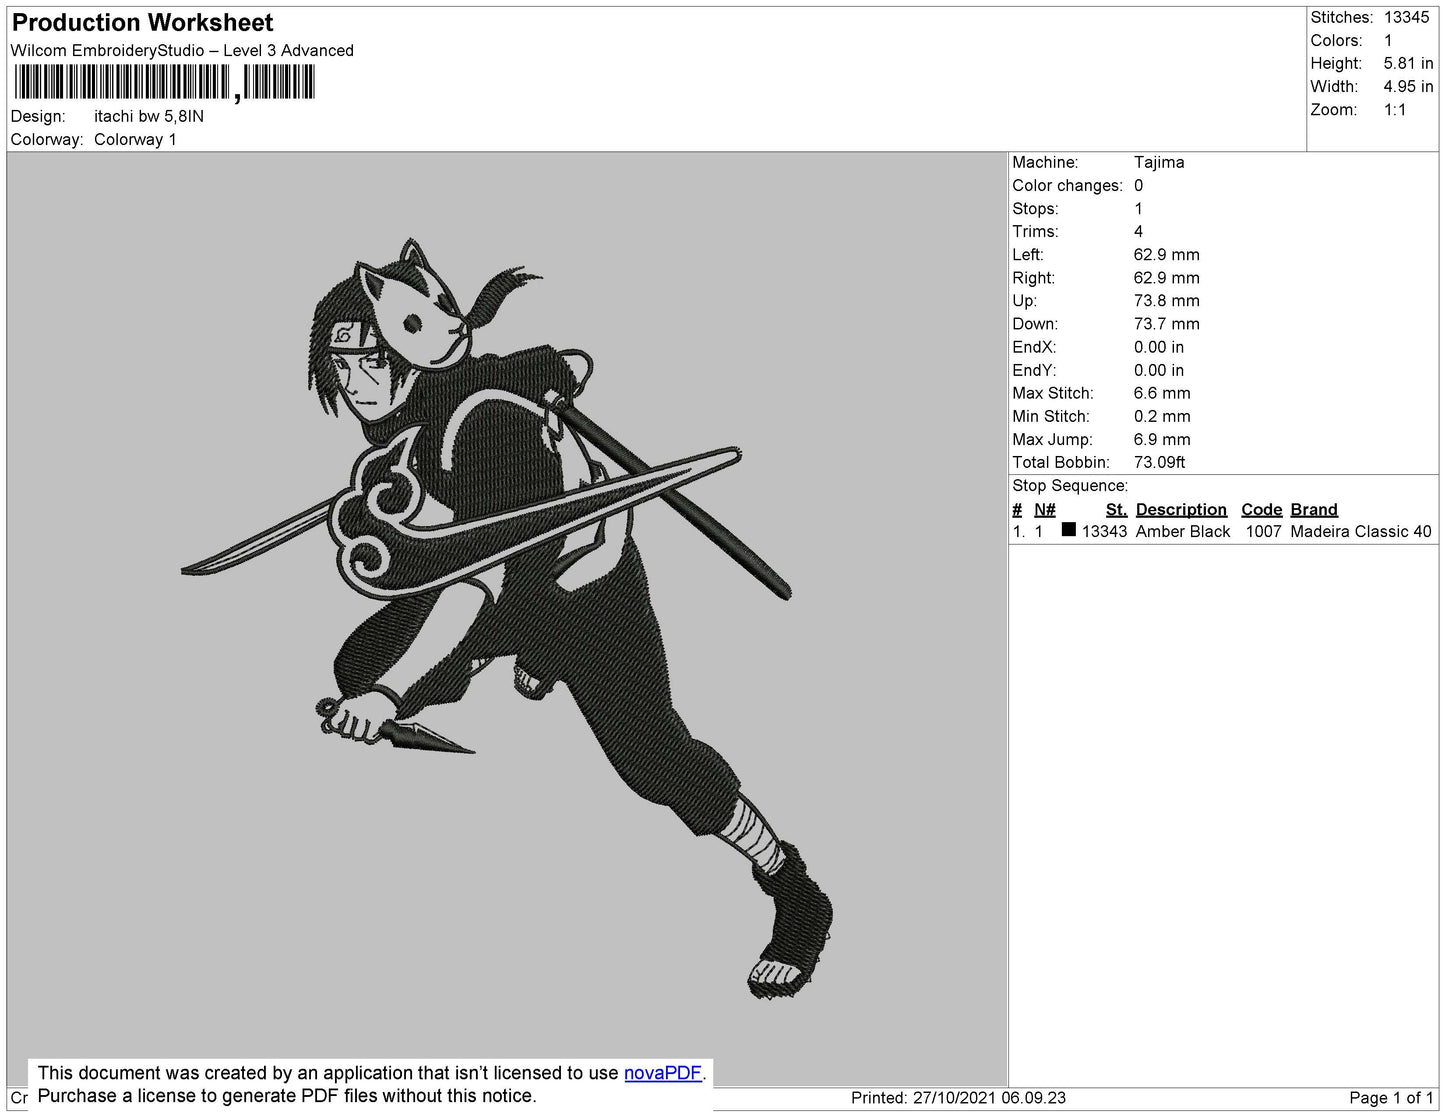Click the Down value 73.7 mm

1166,324
